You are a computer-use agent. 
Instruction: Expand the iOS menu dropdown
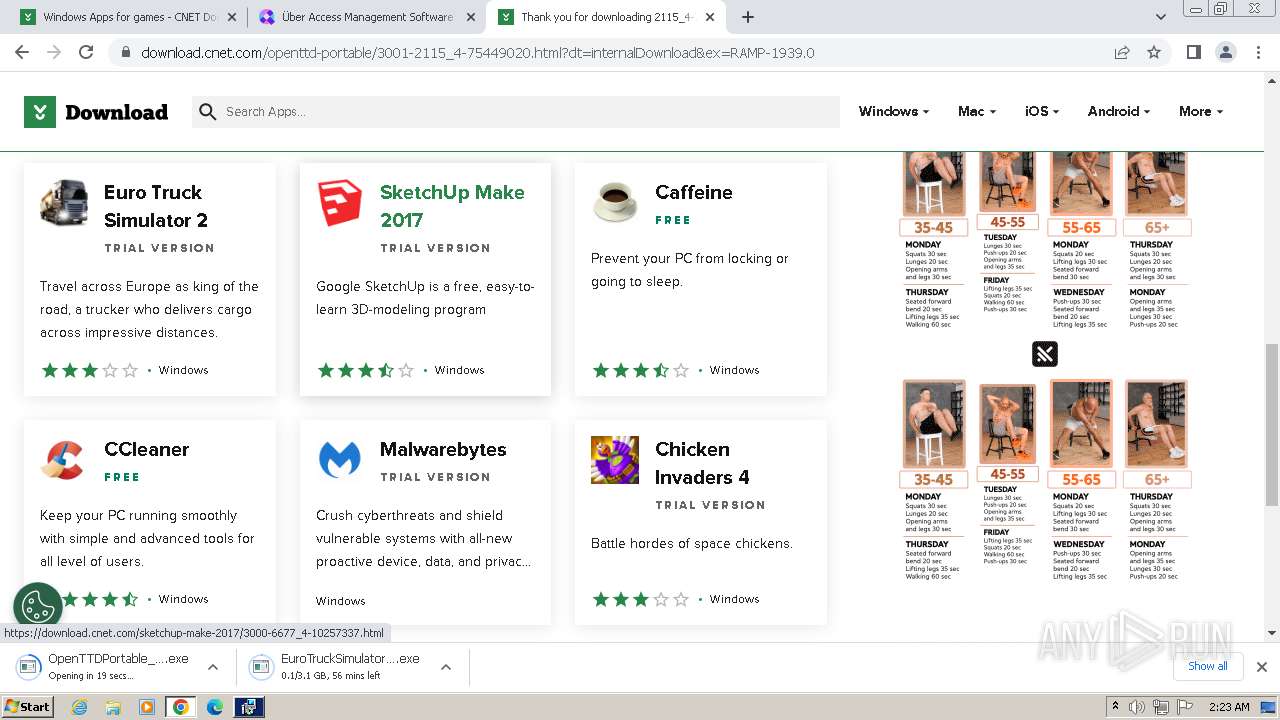(1042, 112)
